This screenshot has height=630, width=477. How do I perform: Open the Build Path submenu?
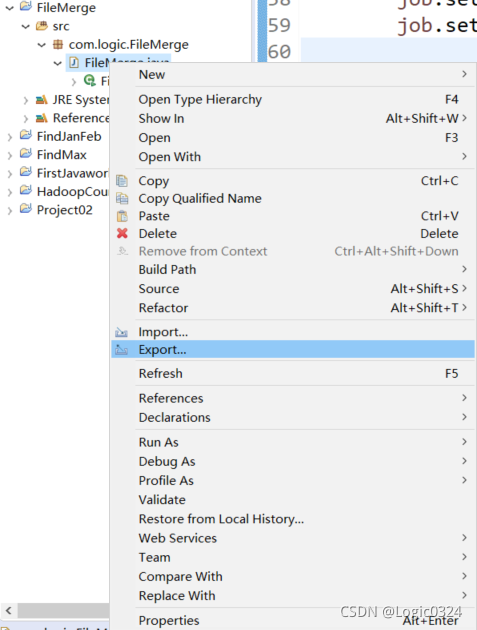click(x=293, y=270)
